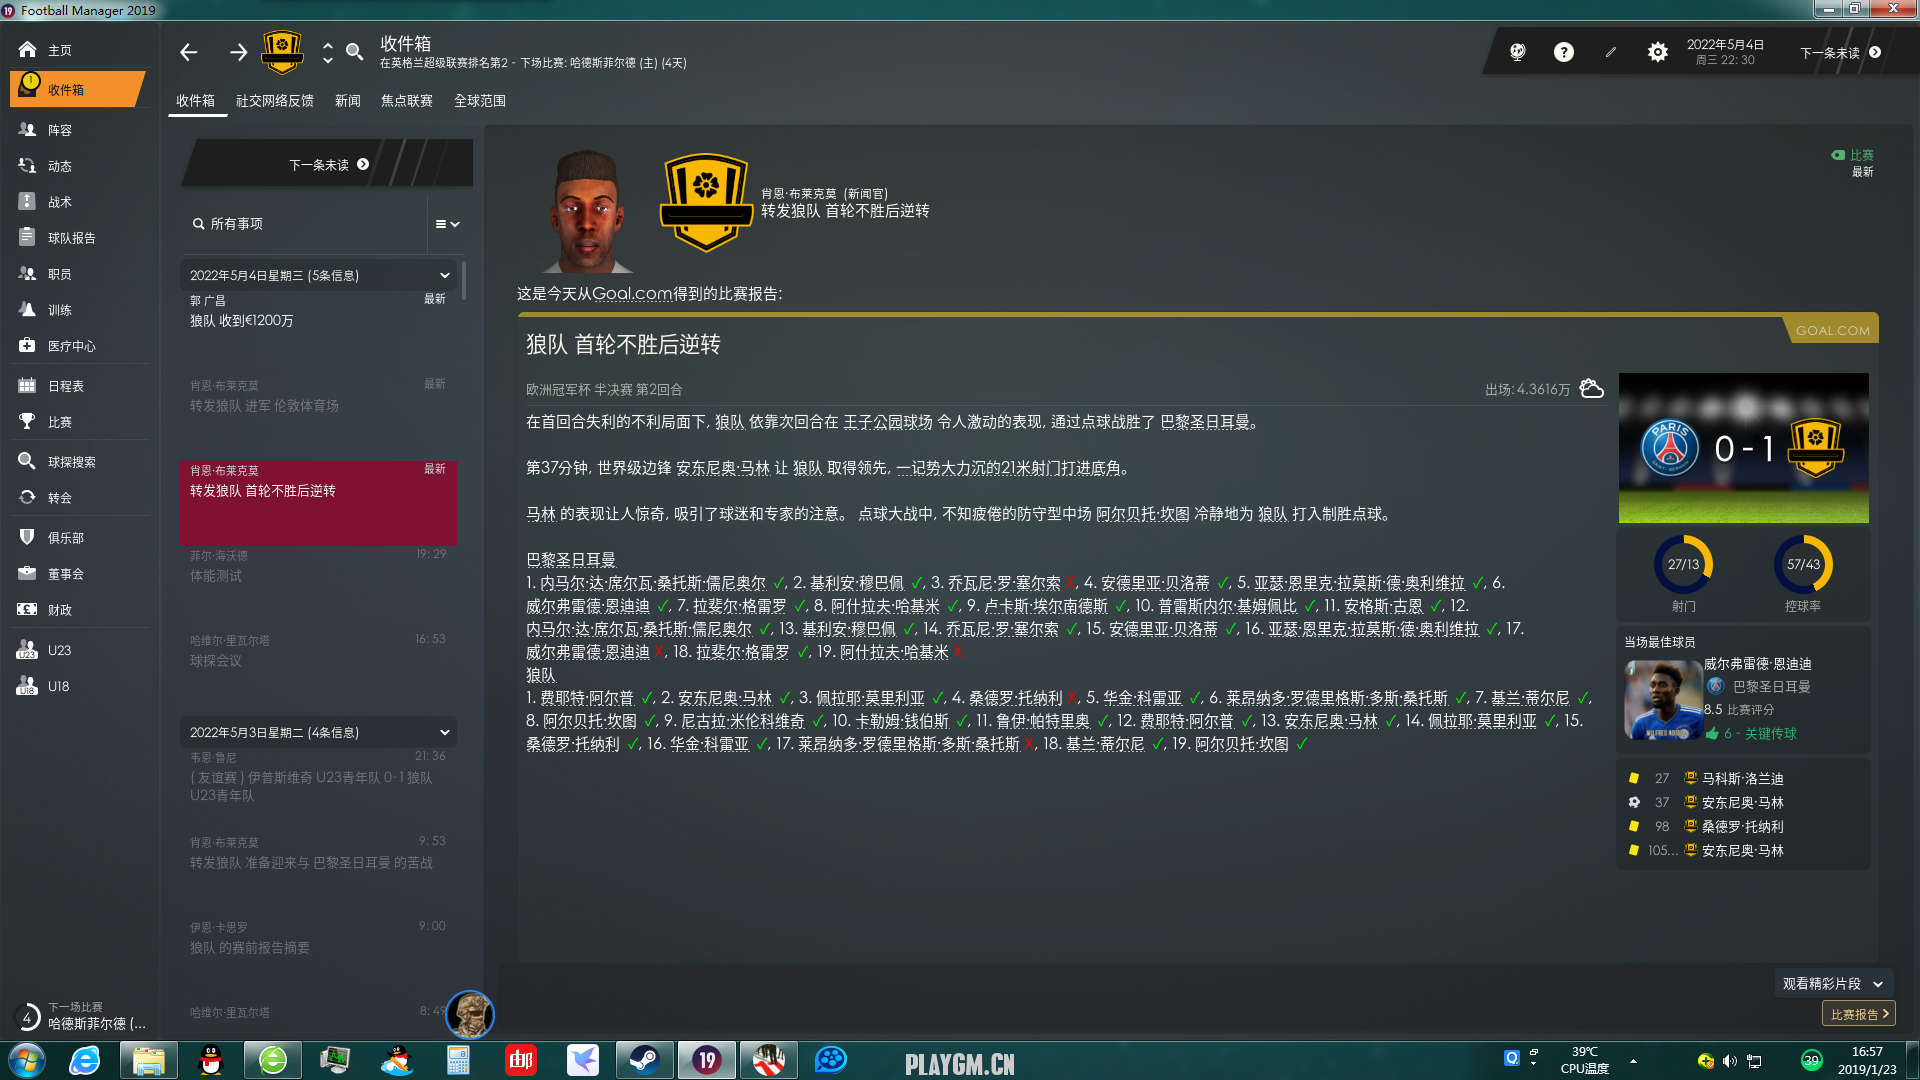The image size is (1920, 1080).
Task: Click the 所有事项 search field
Action: [305, 224]
